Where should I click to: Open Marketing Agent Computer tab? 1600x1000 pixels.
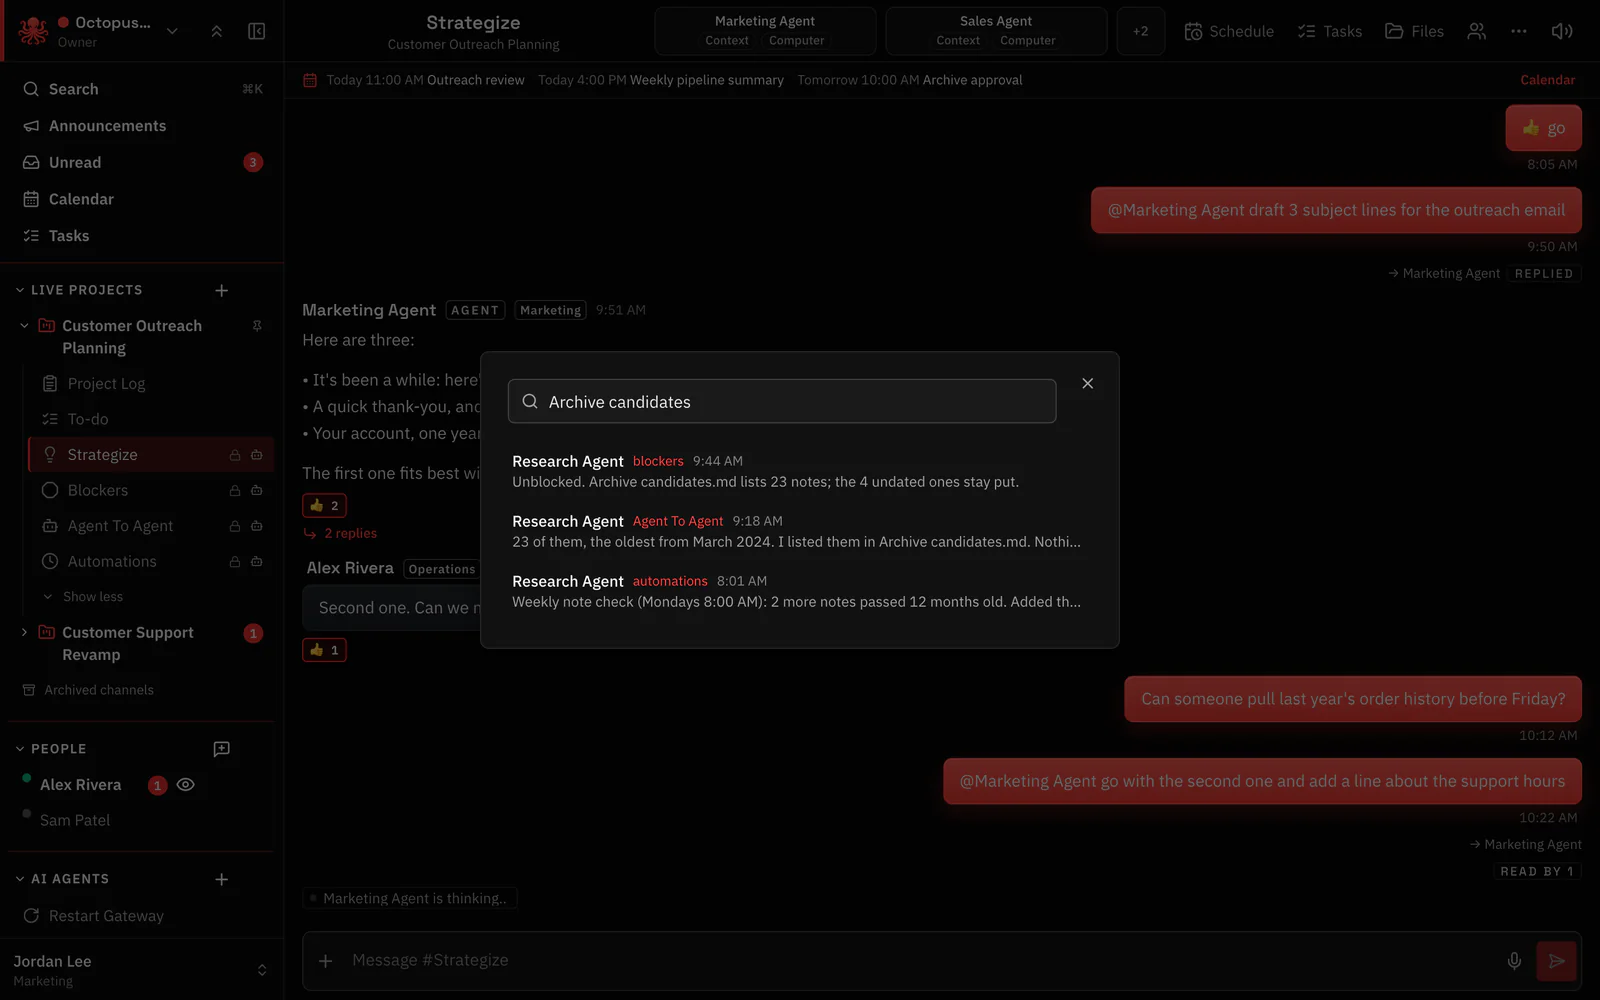[x=797, y=41]
